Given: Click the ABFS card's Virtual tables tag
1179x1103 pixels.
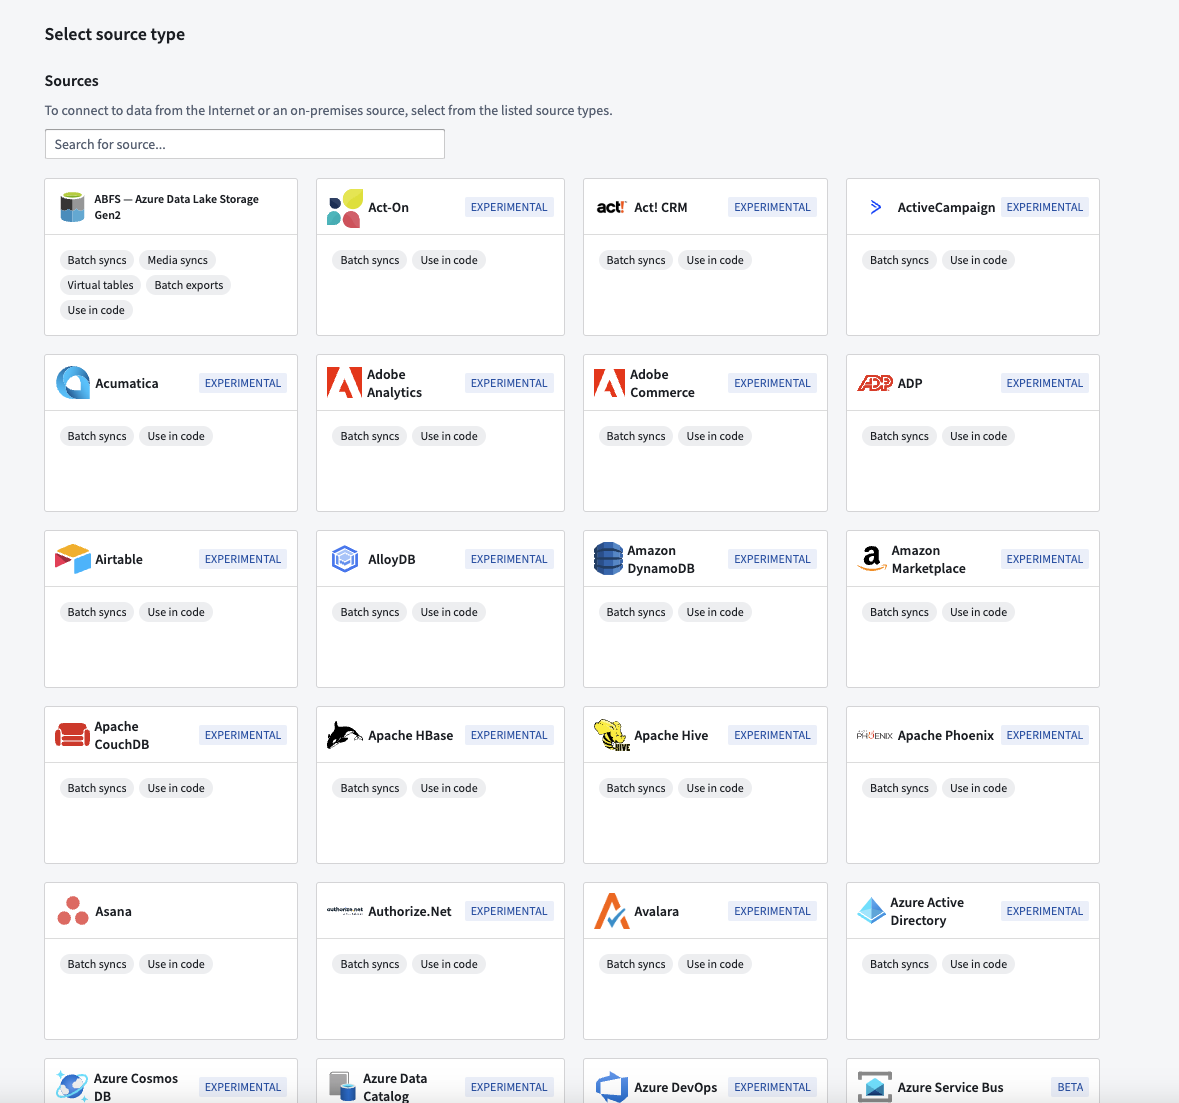Looking at the screenshot, I should [x=100, y=285].
